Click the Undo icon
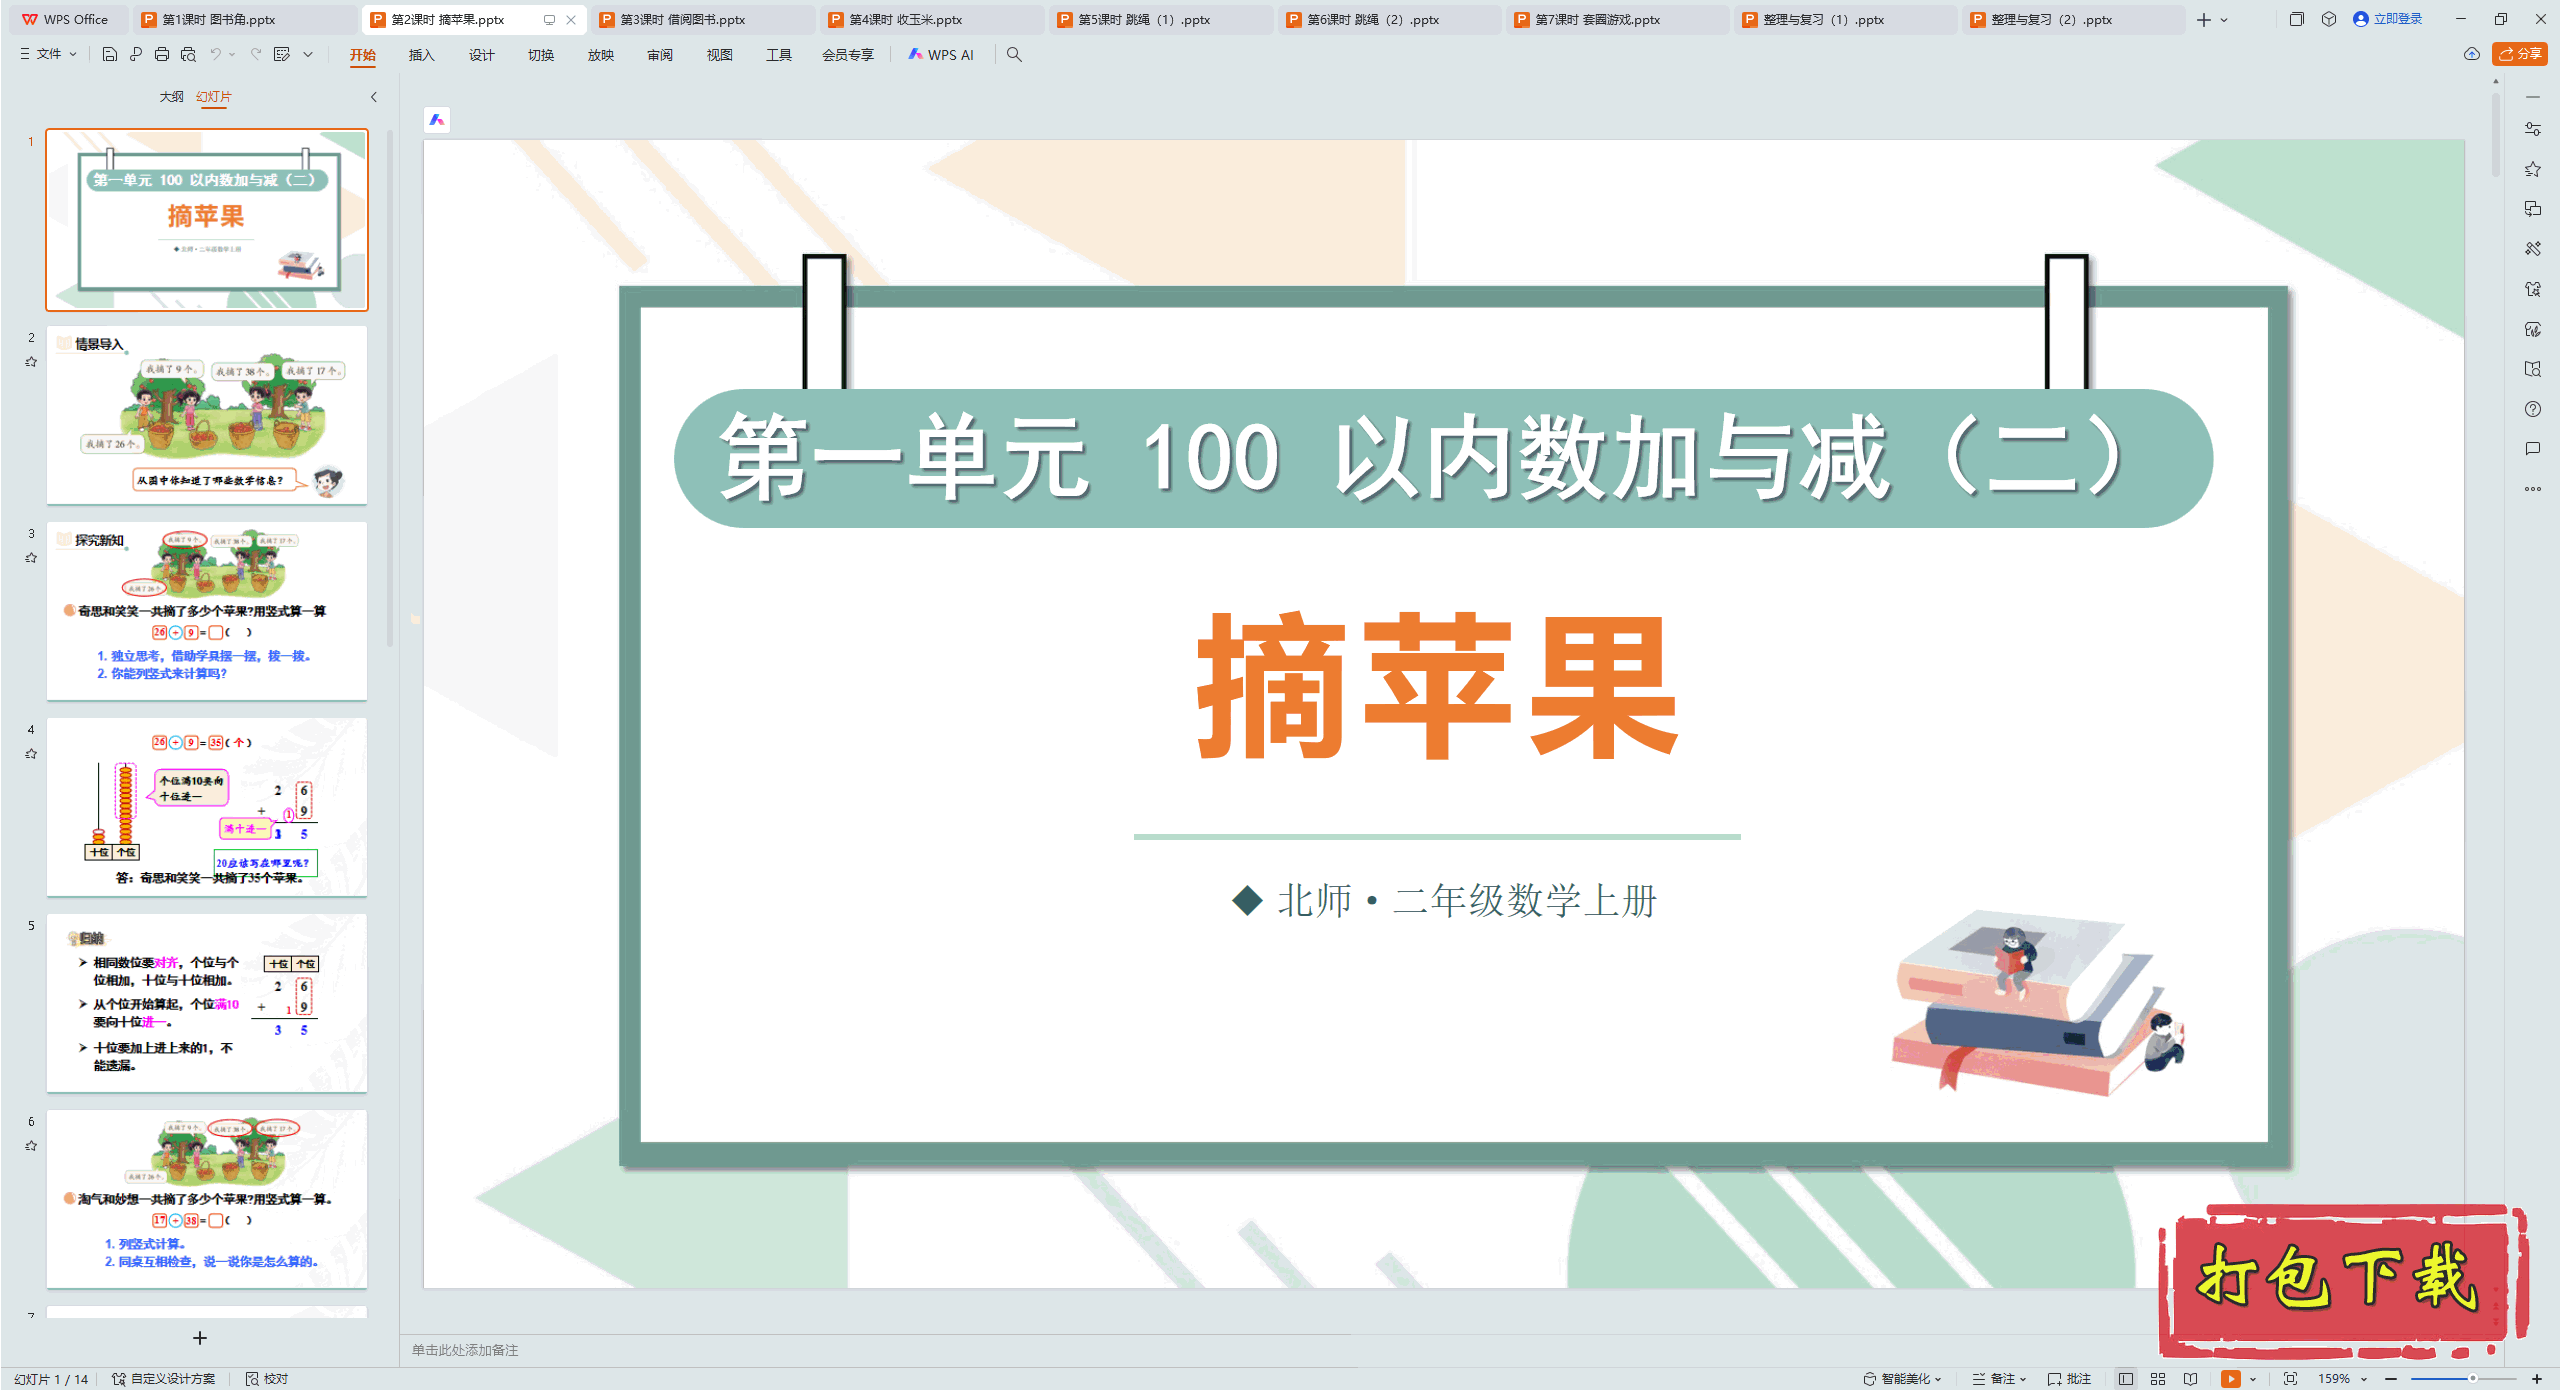This screenshot has width=2560, height=1390. pyautogui.click(x=216, y=56)
